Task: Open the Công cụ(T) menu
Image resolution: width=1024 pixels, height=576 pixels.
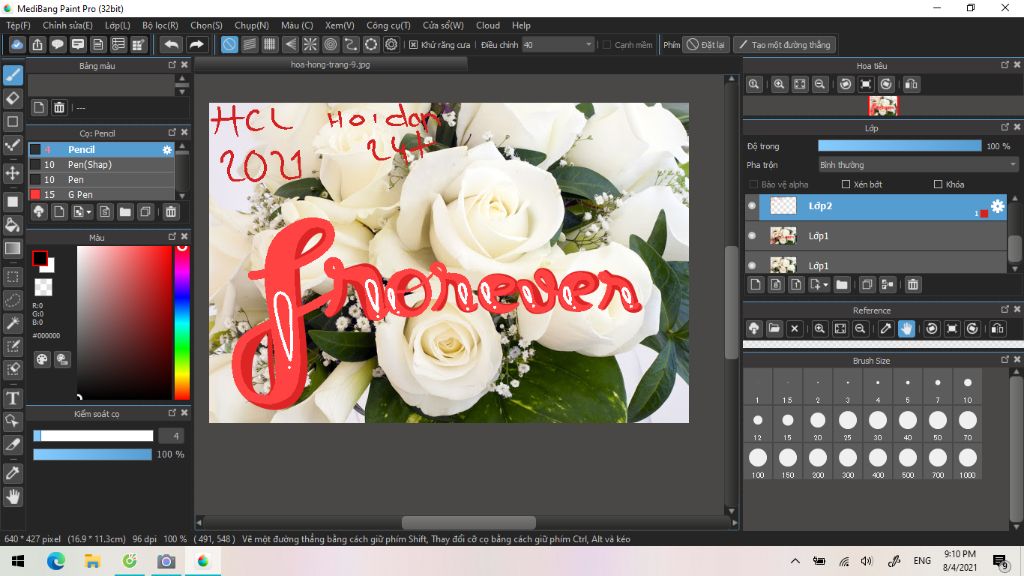Action: [x=388, y=25]
